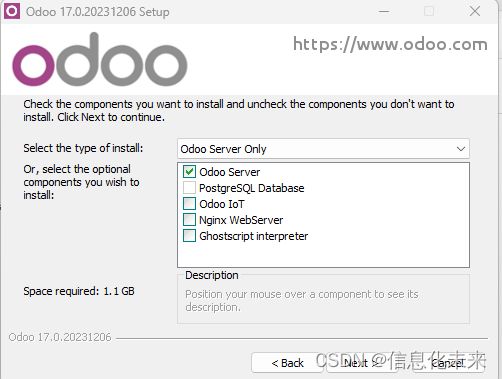The image size is (502, 379).
Task: Uncheck the Odoo Server component
Action: pos(189,172)
